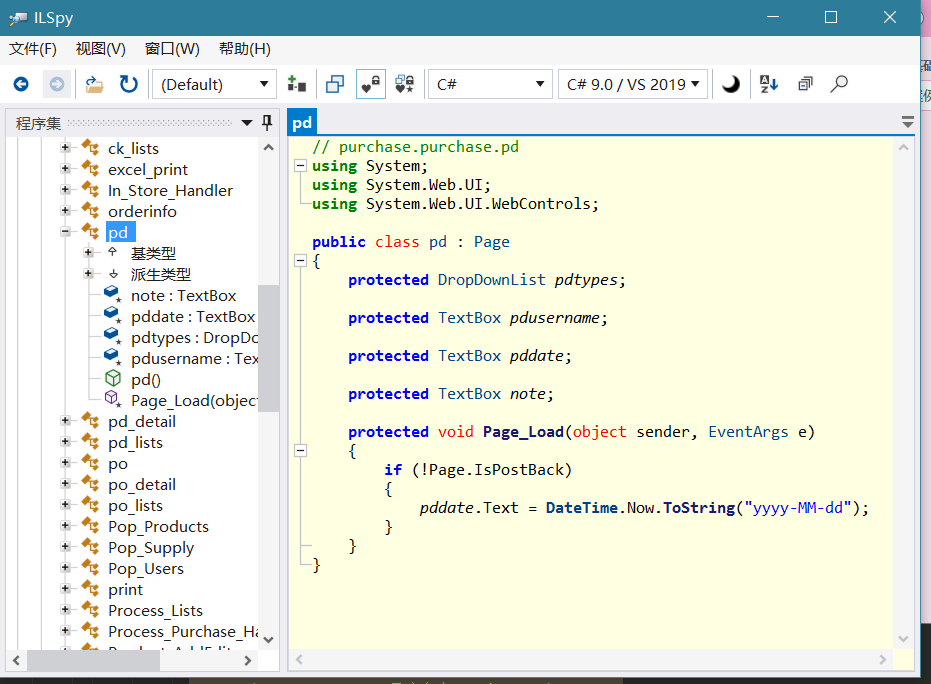This screenshot has width=931, height=684.
Task: Click the Page type link in code
Action: tap(492, 242)
